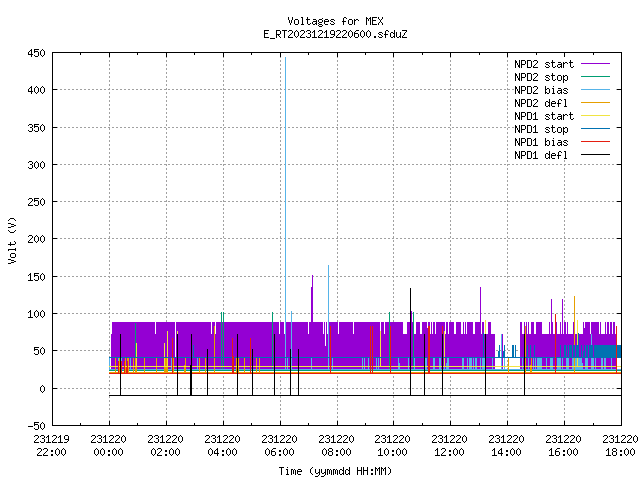Click the '231220 10:00' time tick label

click(x=393, y=446)
